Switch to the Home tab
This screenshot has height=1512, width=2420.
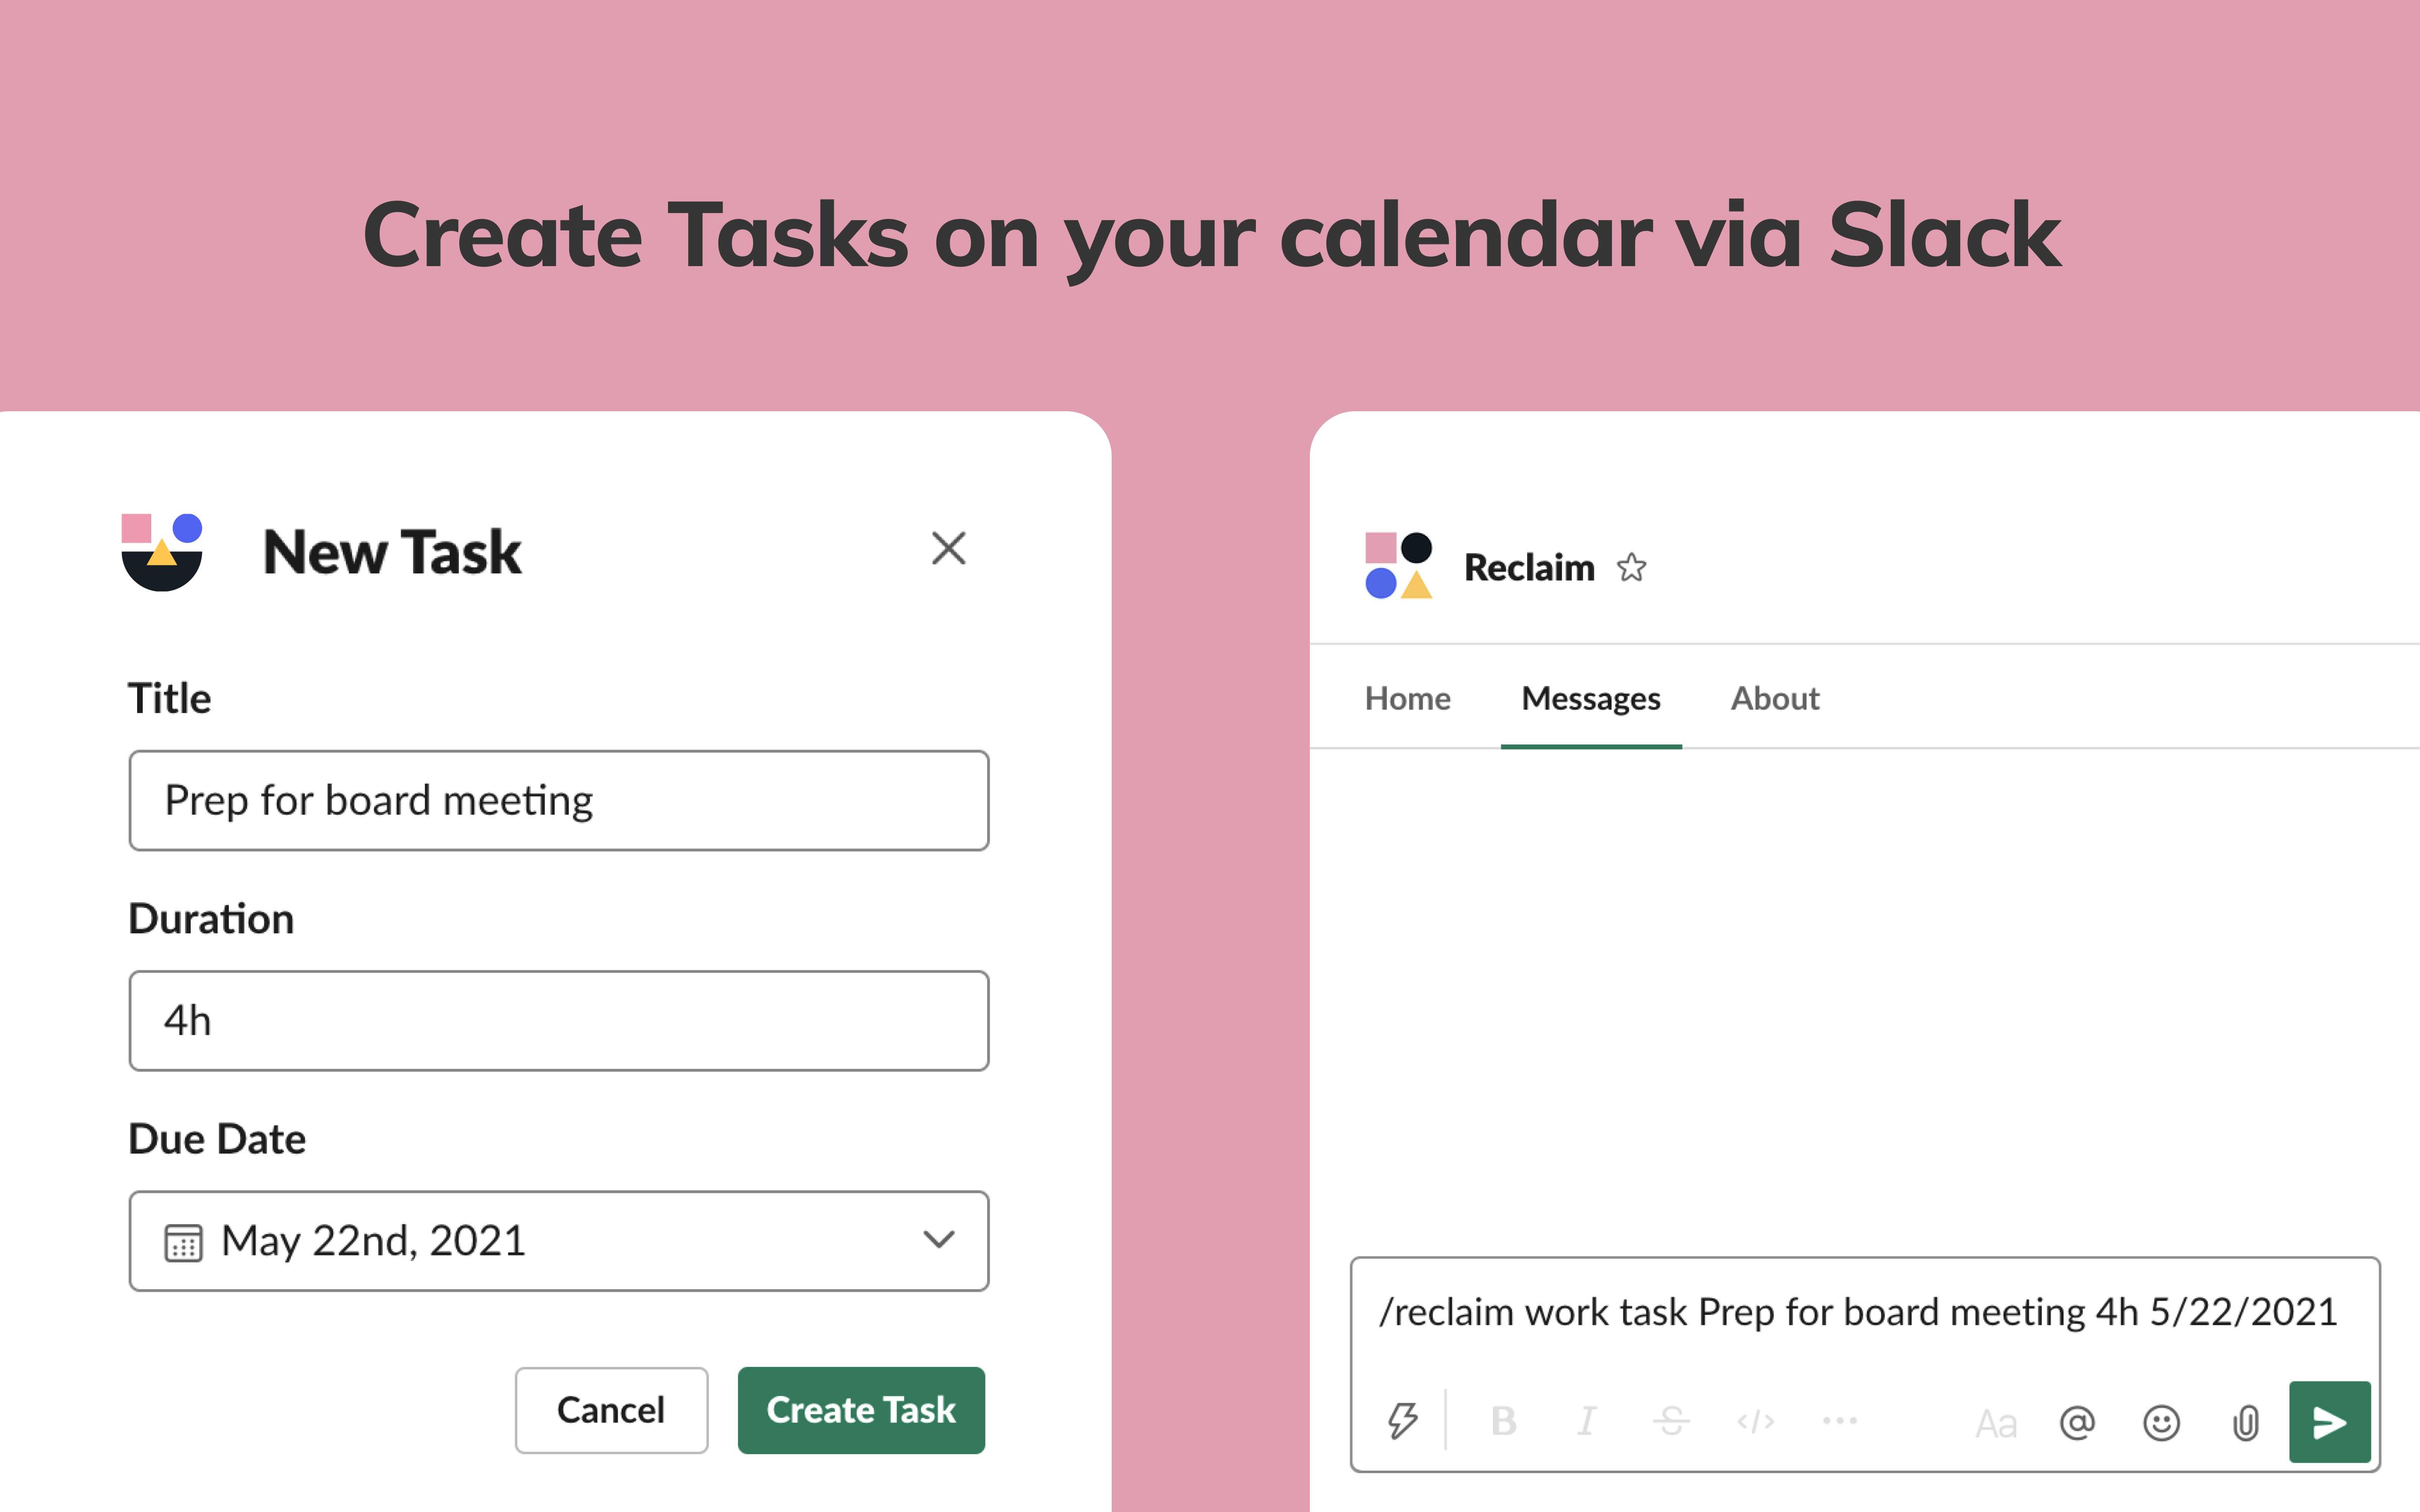[1407, 698]
